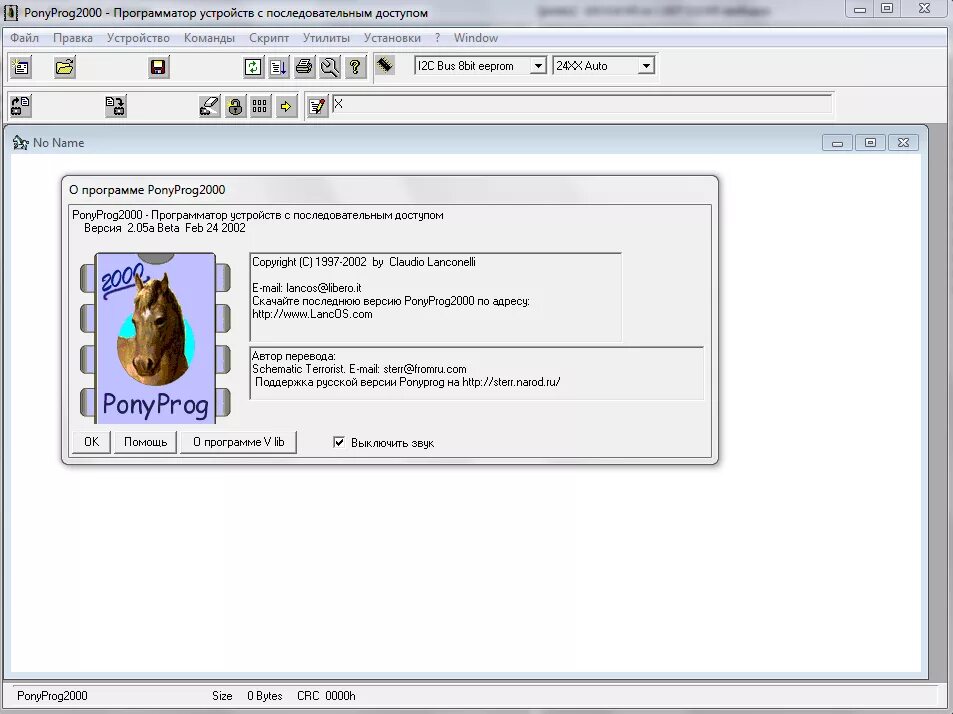Click the О программе PonyProg2000 dialog title
The height and width of the screenshot is (714, 953).
(147, 190)
